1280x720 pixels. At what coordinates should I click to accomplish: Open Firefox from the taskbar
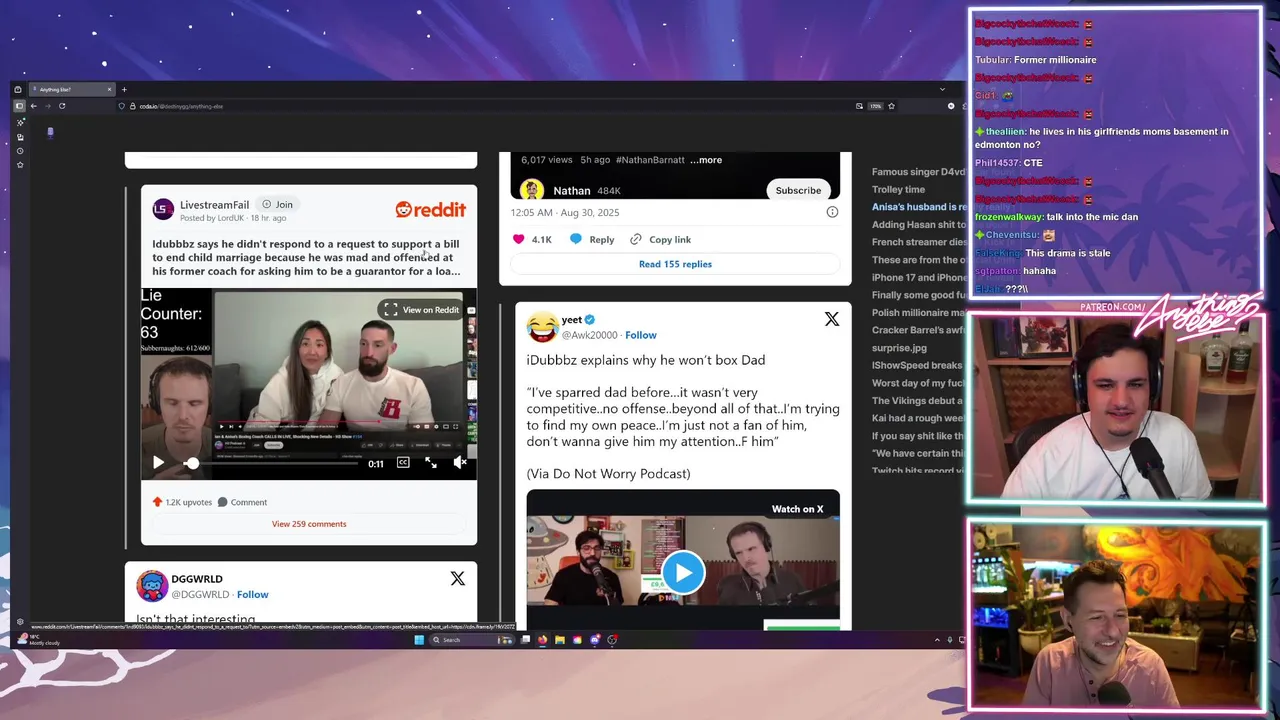(x=543, y=640)
